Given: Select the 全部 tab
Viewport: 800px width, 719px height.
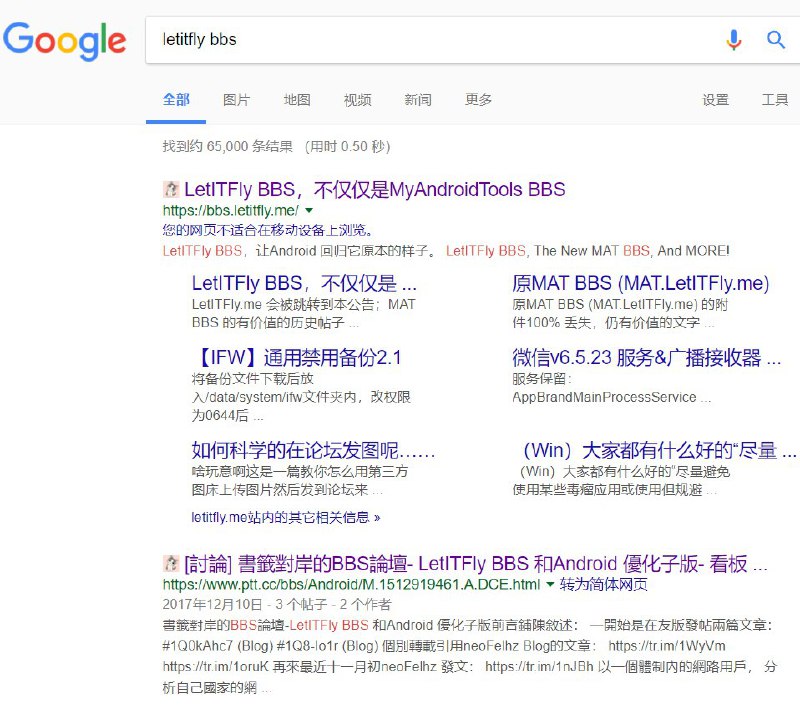Looking at the screenshot, I should tap(176, 100).
